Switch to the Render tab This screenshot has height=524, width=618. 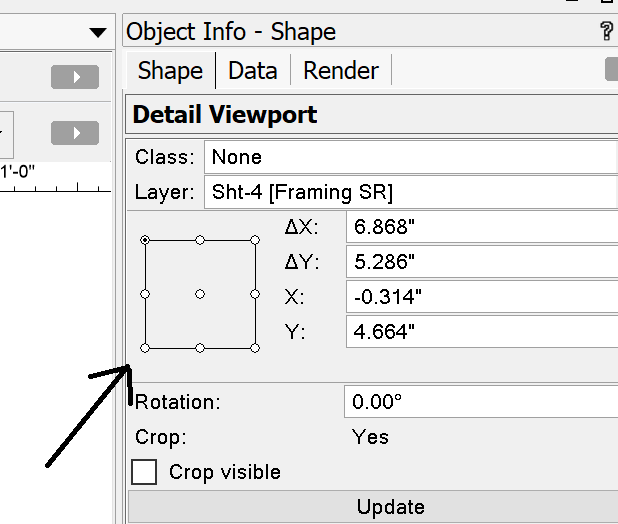coord(340,71)
